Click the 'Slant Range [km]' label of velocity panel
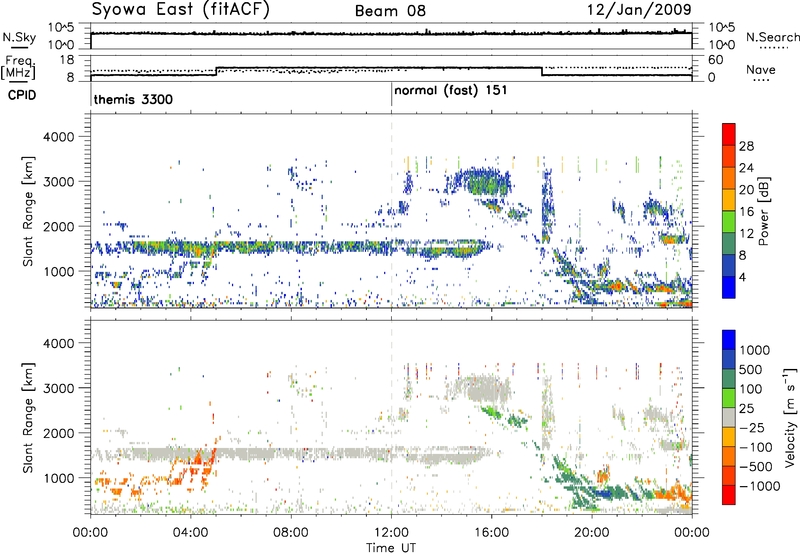This screenshot has width=800, height=554. click(28, 418)
